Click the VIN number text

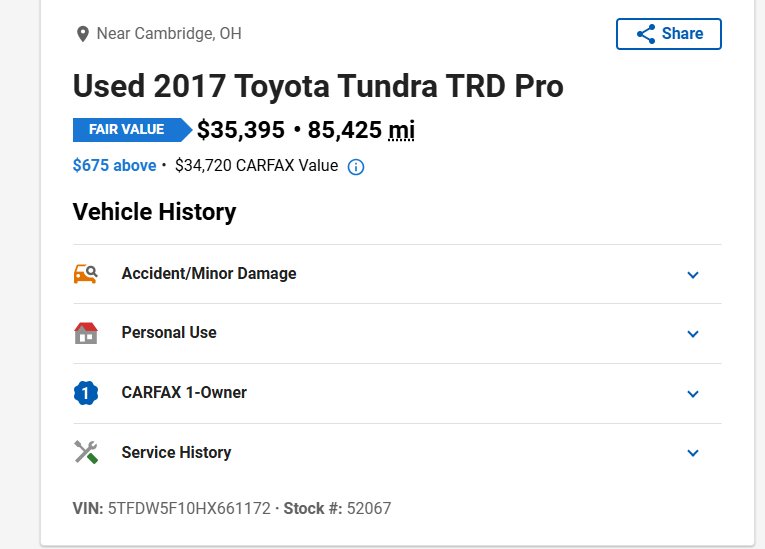point(189,508)
